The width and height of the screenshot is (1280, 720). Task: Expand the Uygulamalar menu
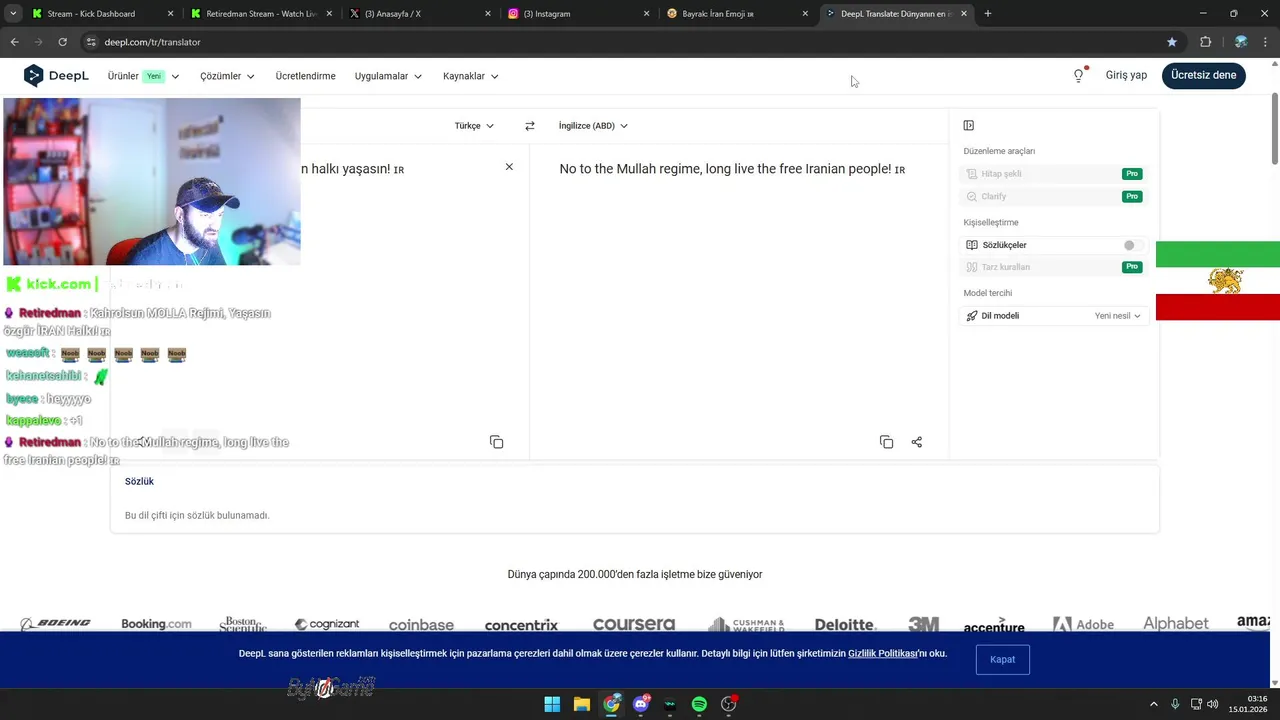coord(388,76)
